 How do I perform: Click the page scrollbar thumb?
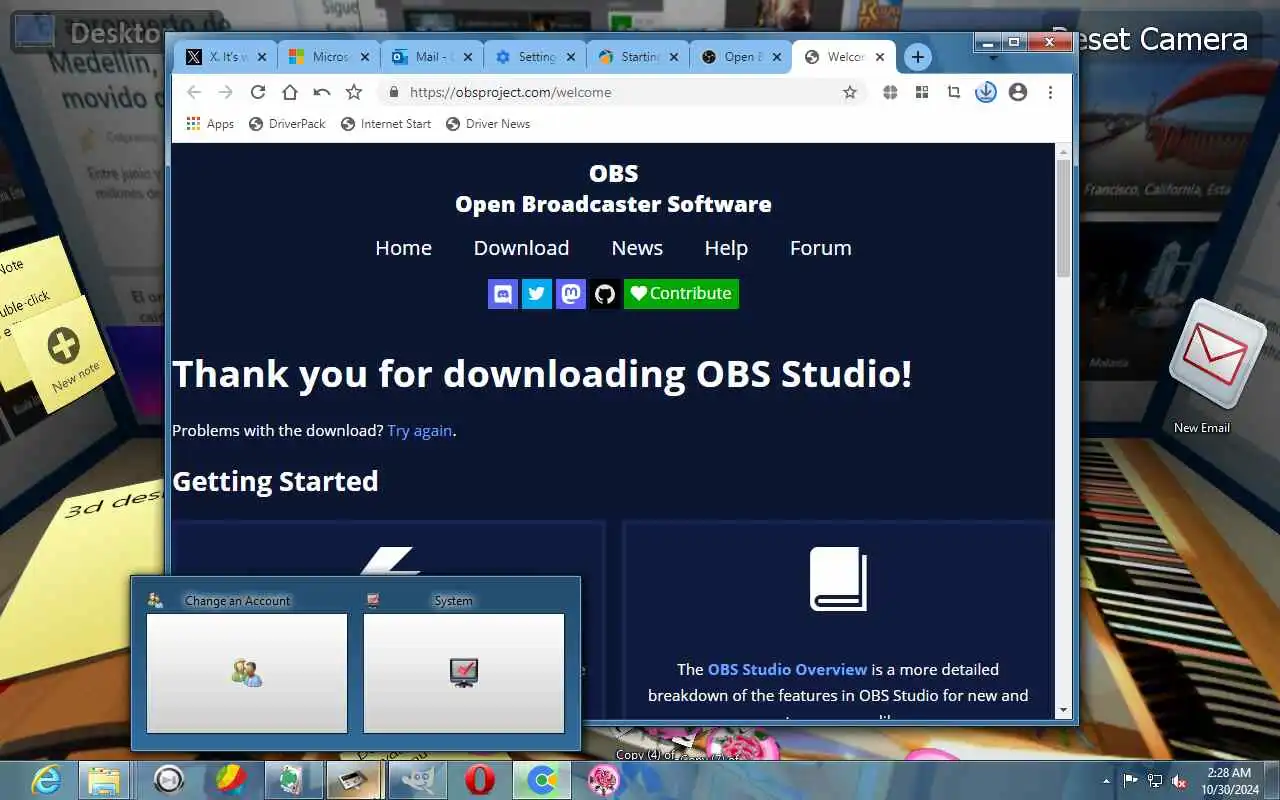[1064, 218]
